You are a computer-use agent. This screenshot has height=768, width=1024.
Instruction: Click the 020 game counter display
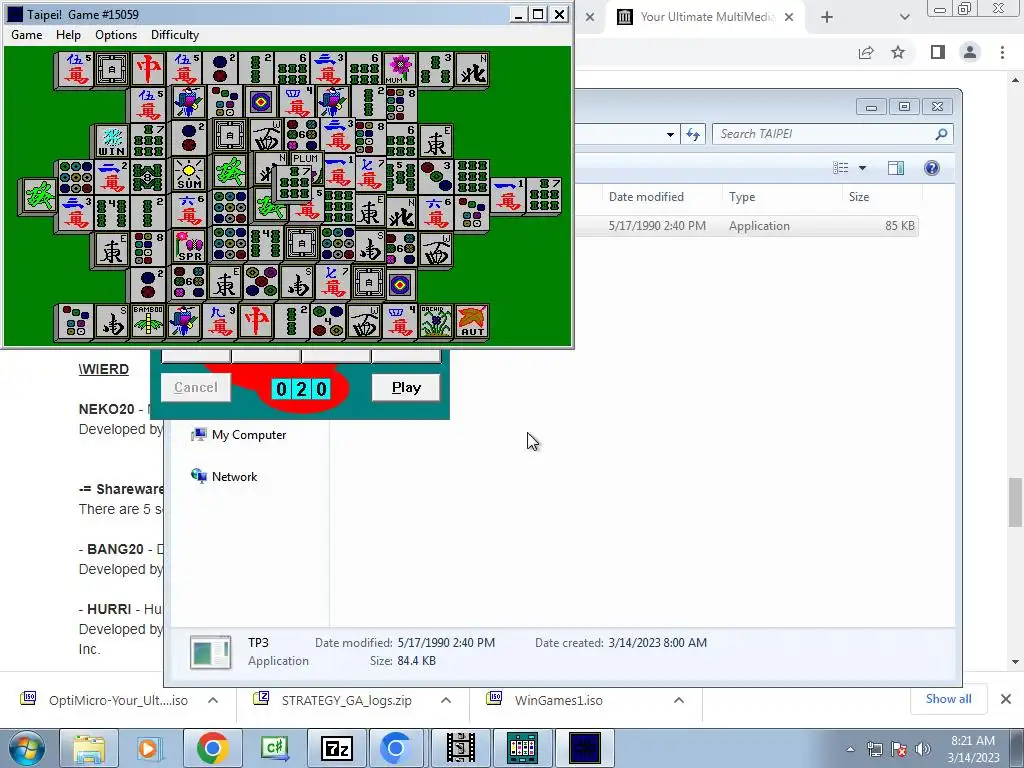(x=301, y=389)
